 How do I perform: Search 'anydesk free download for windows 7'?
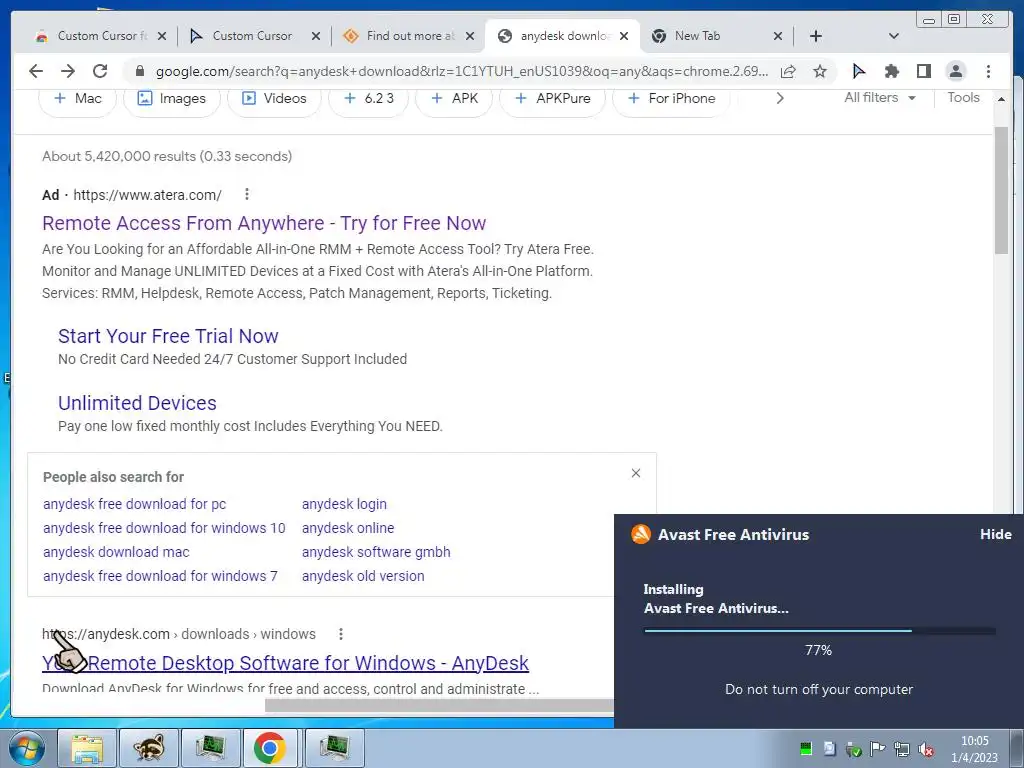point(160,576)
